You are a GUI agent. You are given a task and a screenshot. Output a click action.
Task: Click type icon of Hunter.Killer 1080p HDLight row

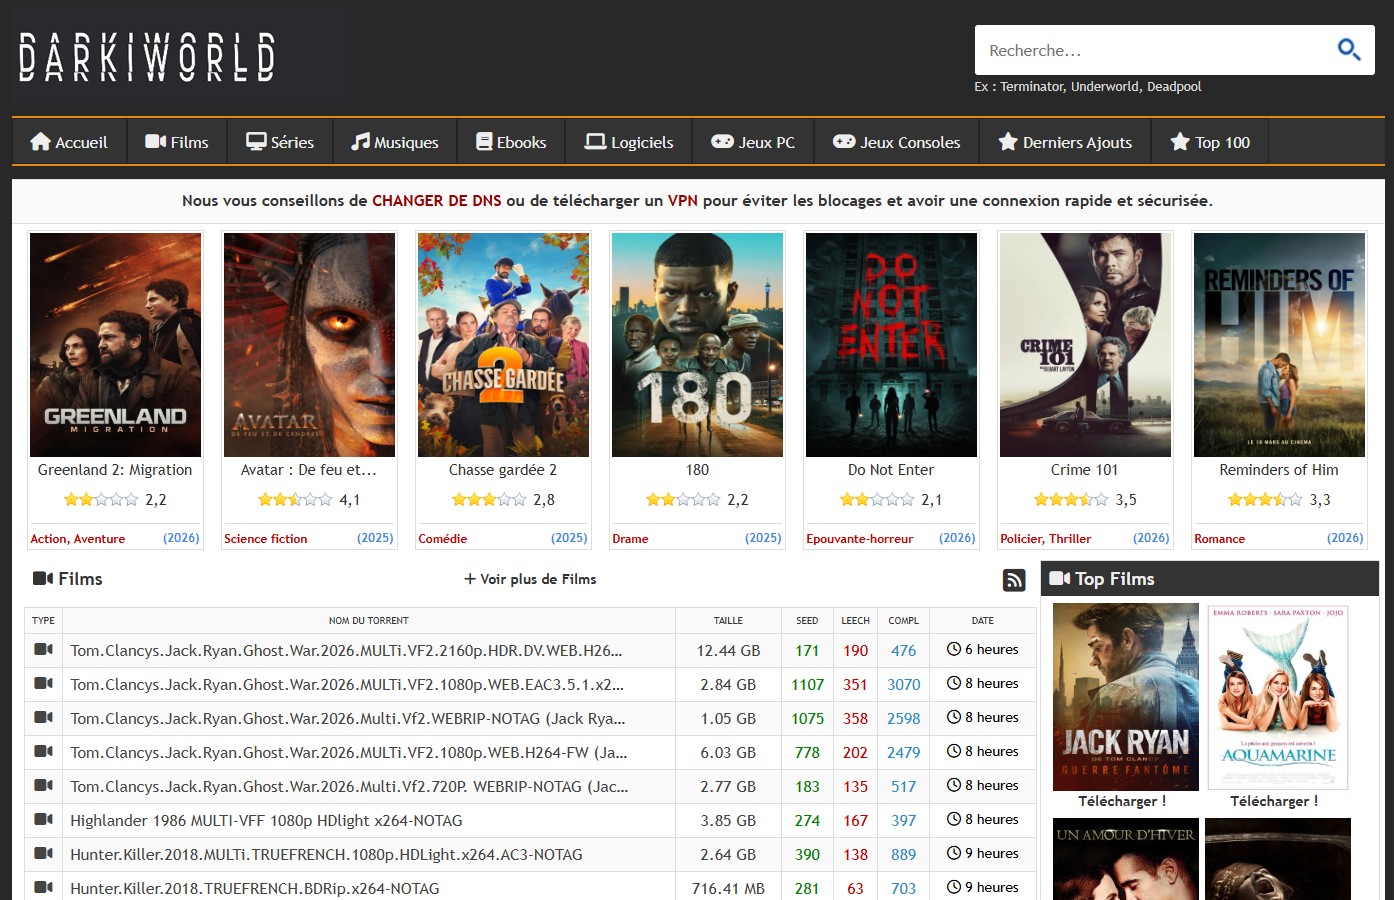(x=44, y=854)
